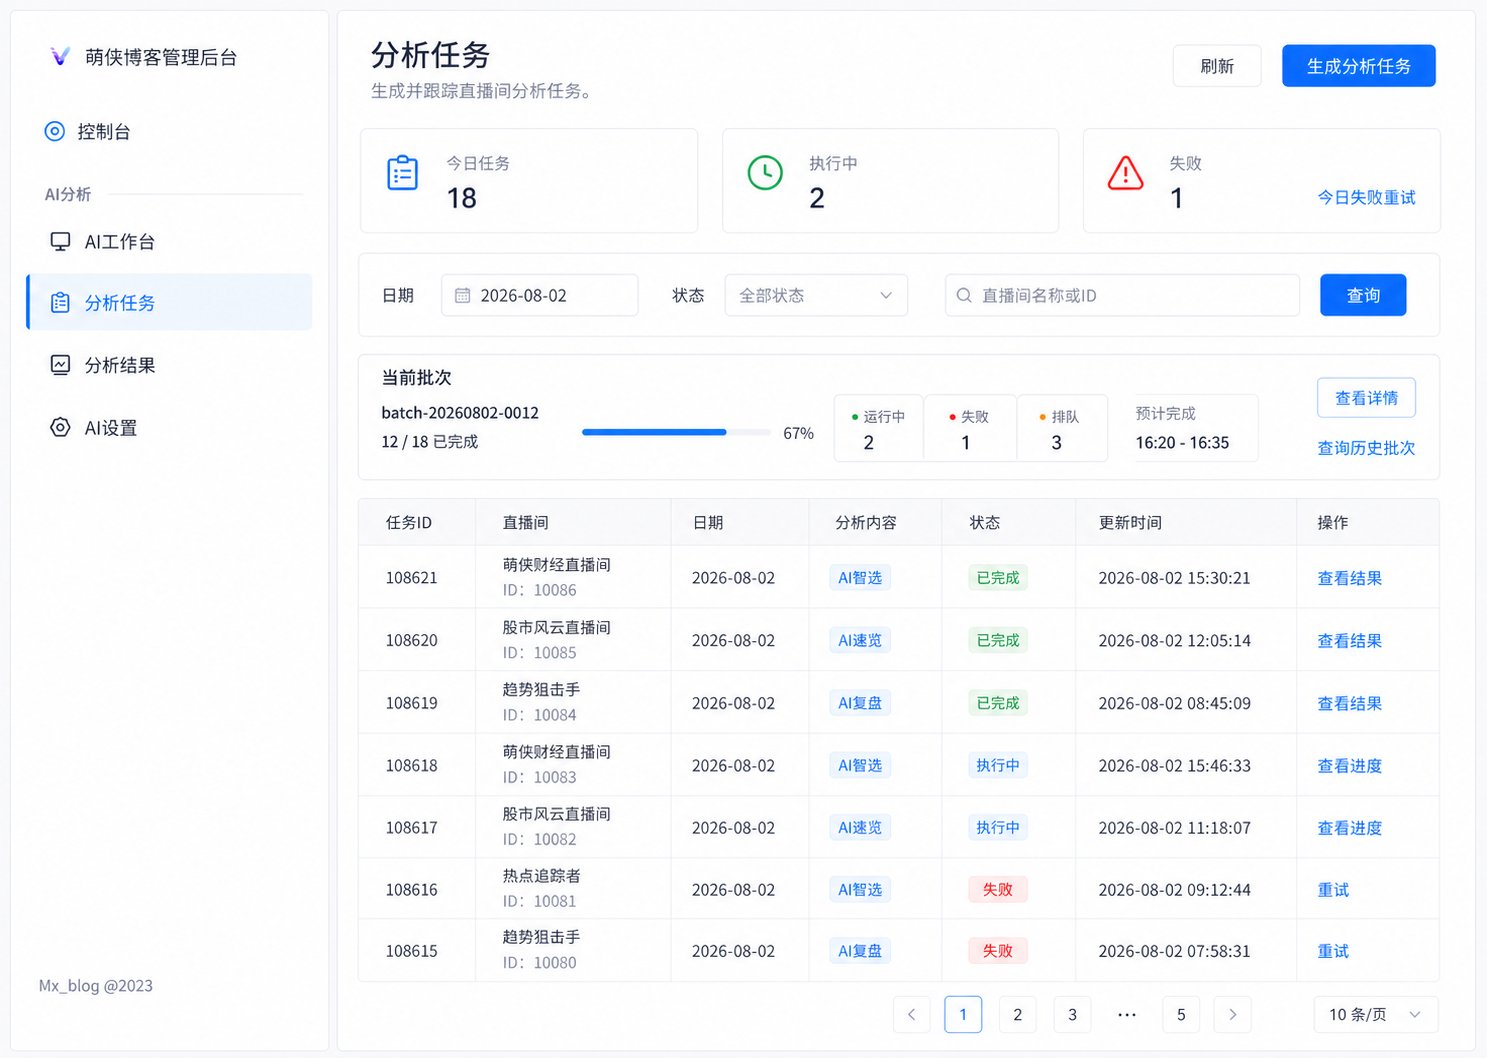Click the calendar icon in date field
1487x1058 pixels.
tap(462, 295)
